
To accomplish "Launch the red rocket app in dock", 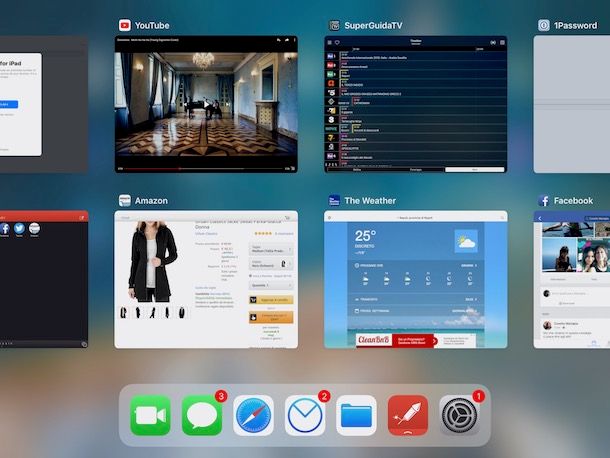I will [x=408, y=415].
